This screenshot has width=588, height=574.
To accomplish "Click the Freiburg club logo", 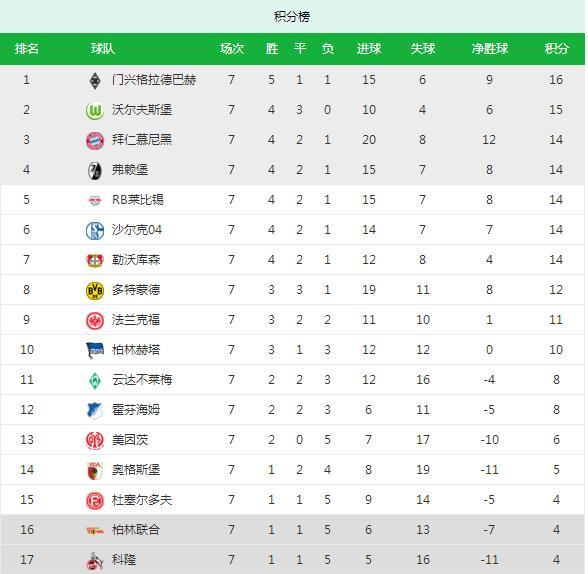I will click(x=95, y=170).
